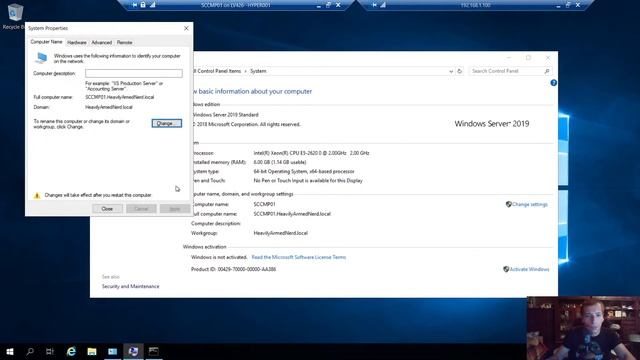Screen dimensions: 640x360
Task: Switch to the Hardware tab
Action: point(77,42)
